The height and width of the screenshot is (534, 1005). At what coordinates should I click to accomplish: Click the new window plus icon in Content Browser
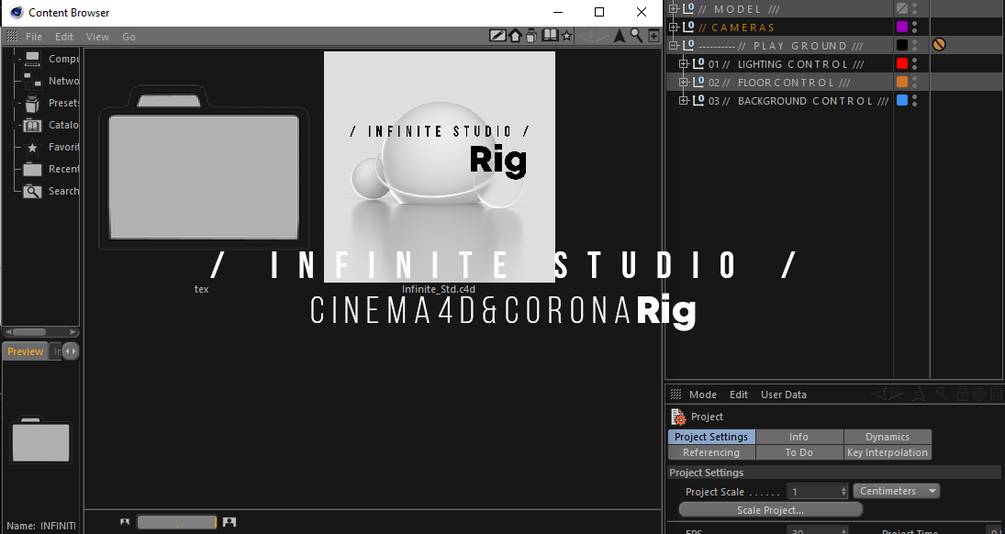tap(654, 37)
